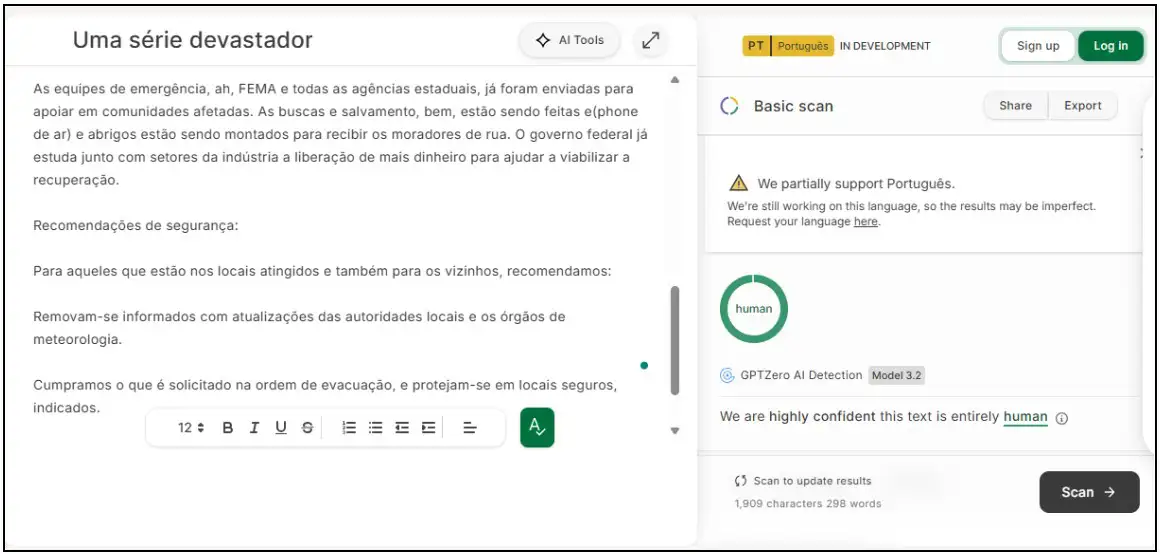This screenshot has height=554, width=1160.
Task: Click the green dot in editor margin
Action: pyautogui.click(x=644, y=365)
